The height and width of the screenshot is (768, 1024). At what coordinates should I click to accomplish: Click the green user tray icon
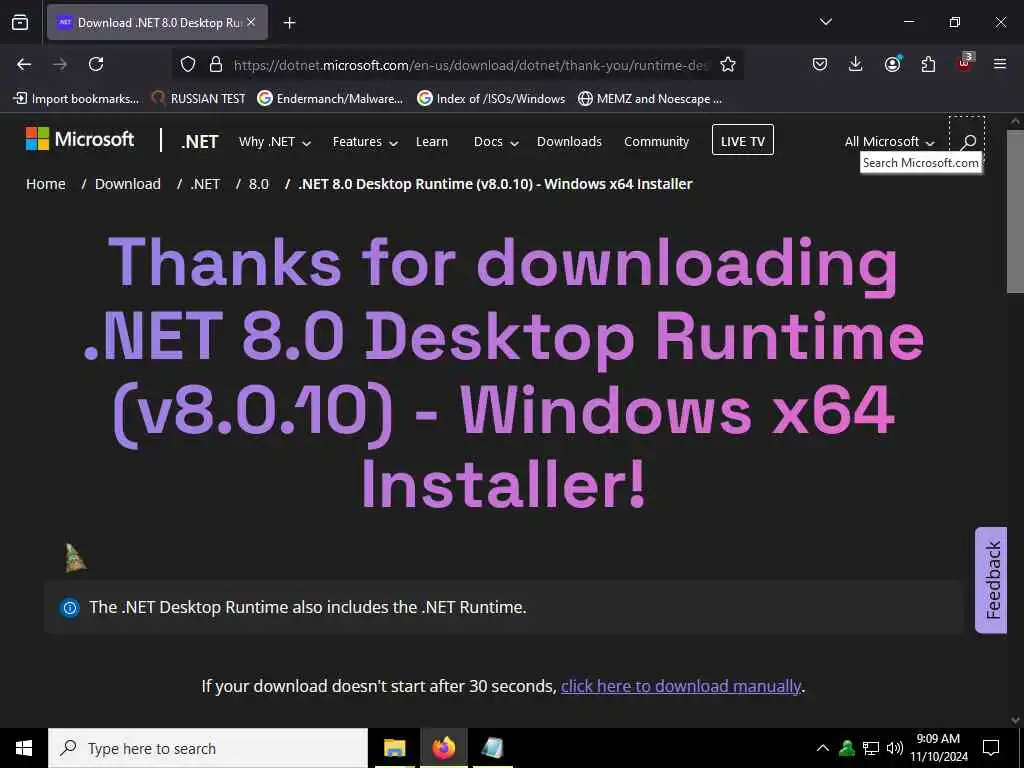click(847, 748)
